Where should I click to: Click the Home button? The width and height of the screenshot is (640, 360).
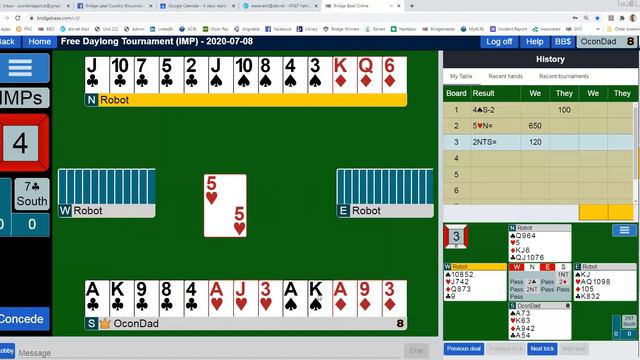[x=40, y=41]
